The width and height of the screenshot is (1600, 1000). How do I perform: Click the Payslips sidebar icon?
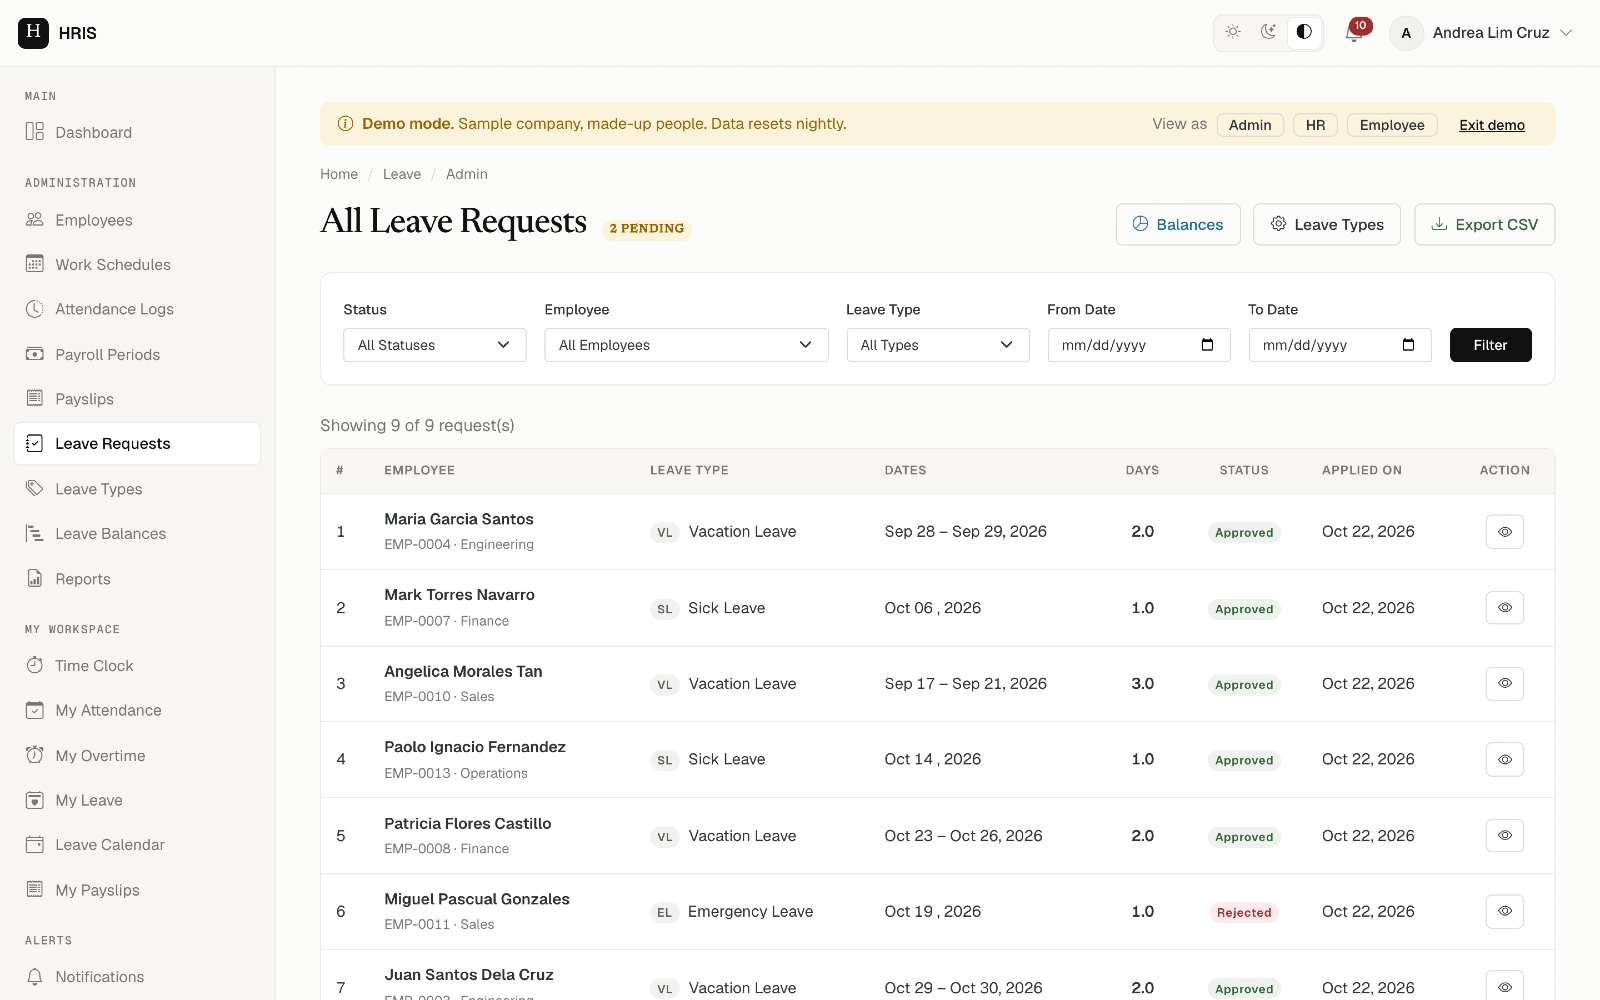pyautogui.click(x=35, y=398)
